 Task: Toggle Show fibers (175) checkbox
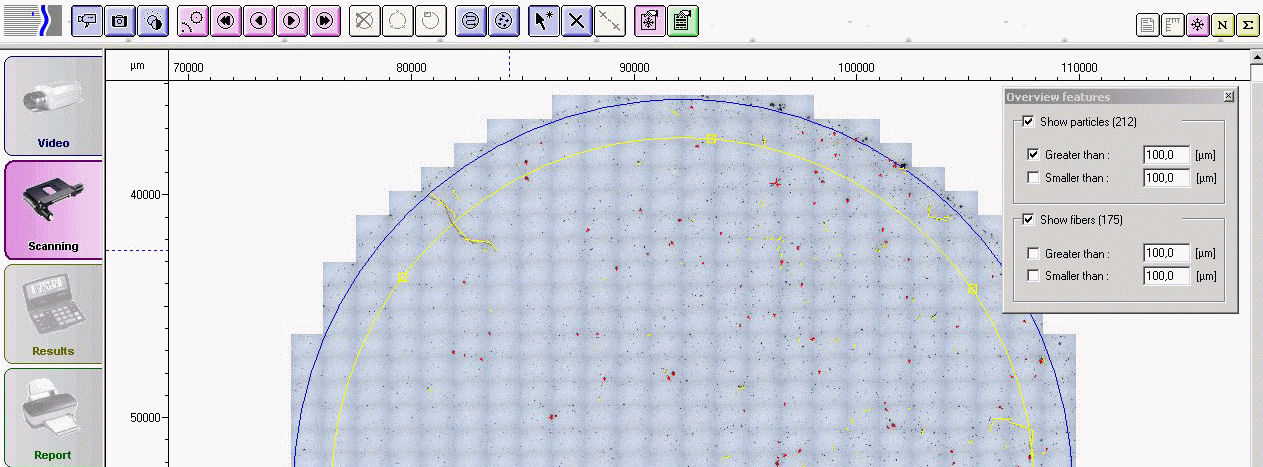1028,220
